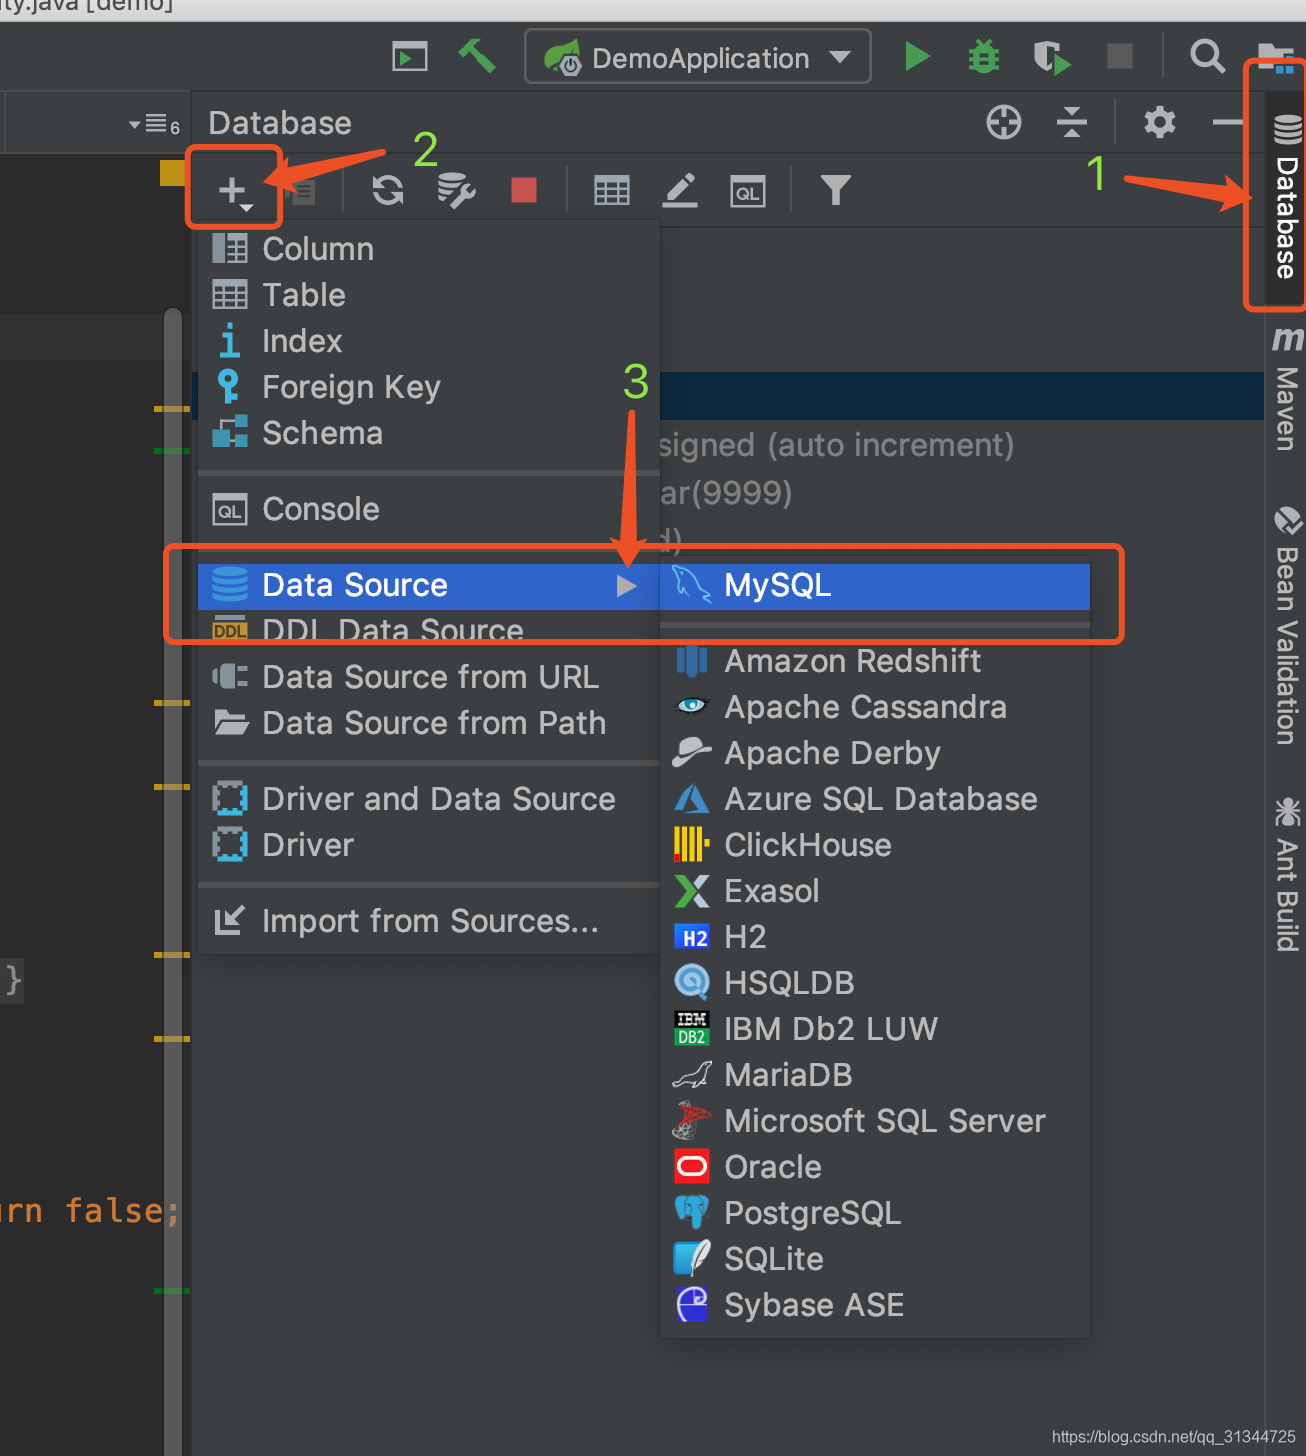Open the Database side tab
Viewport: 1306px width, 1456px height.
[1286, 198]
